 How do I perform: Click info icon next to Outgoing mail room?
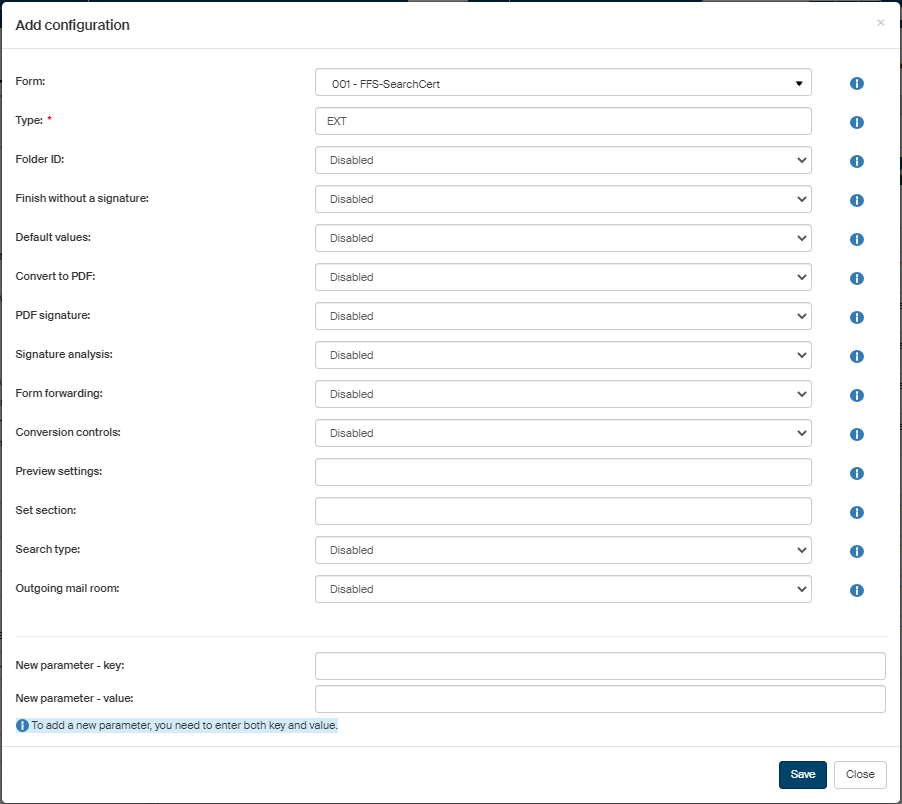[x=856, y=590]
